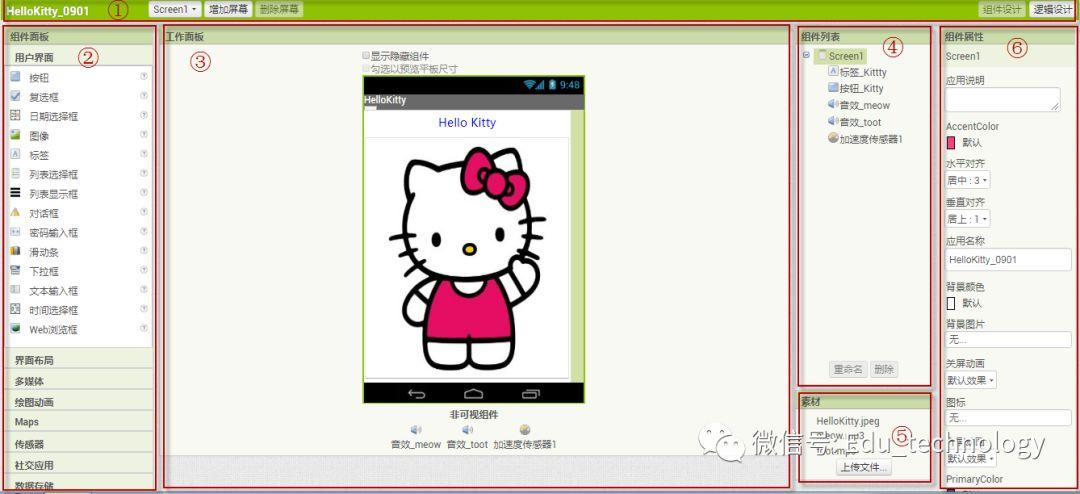Image resolution: width=1080 pixels, height=494 pixels.
Task: Select 音效_toot in component tree
Action: pyautogui.click(x=855, y=122)
